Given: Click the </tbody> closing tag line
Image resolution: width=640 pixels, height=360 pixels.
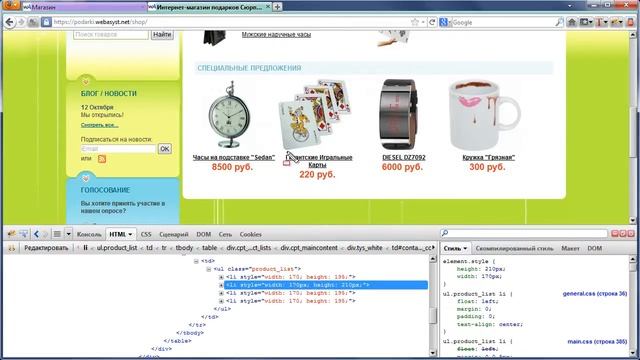Looking at the screenshot, I should 190,333.
